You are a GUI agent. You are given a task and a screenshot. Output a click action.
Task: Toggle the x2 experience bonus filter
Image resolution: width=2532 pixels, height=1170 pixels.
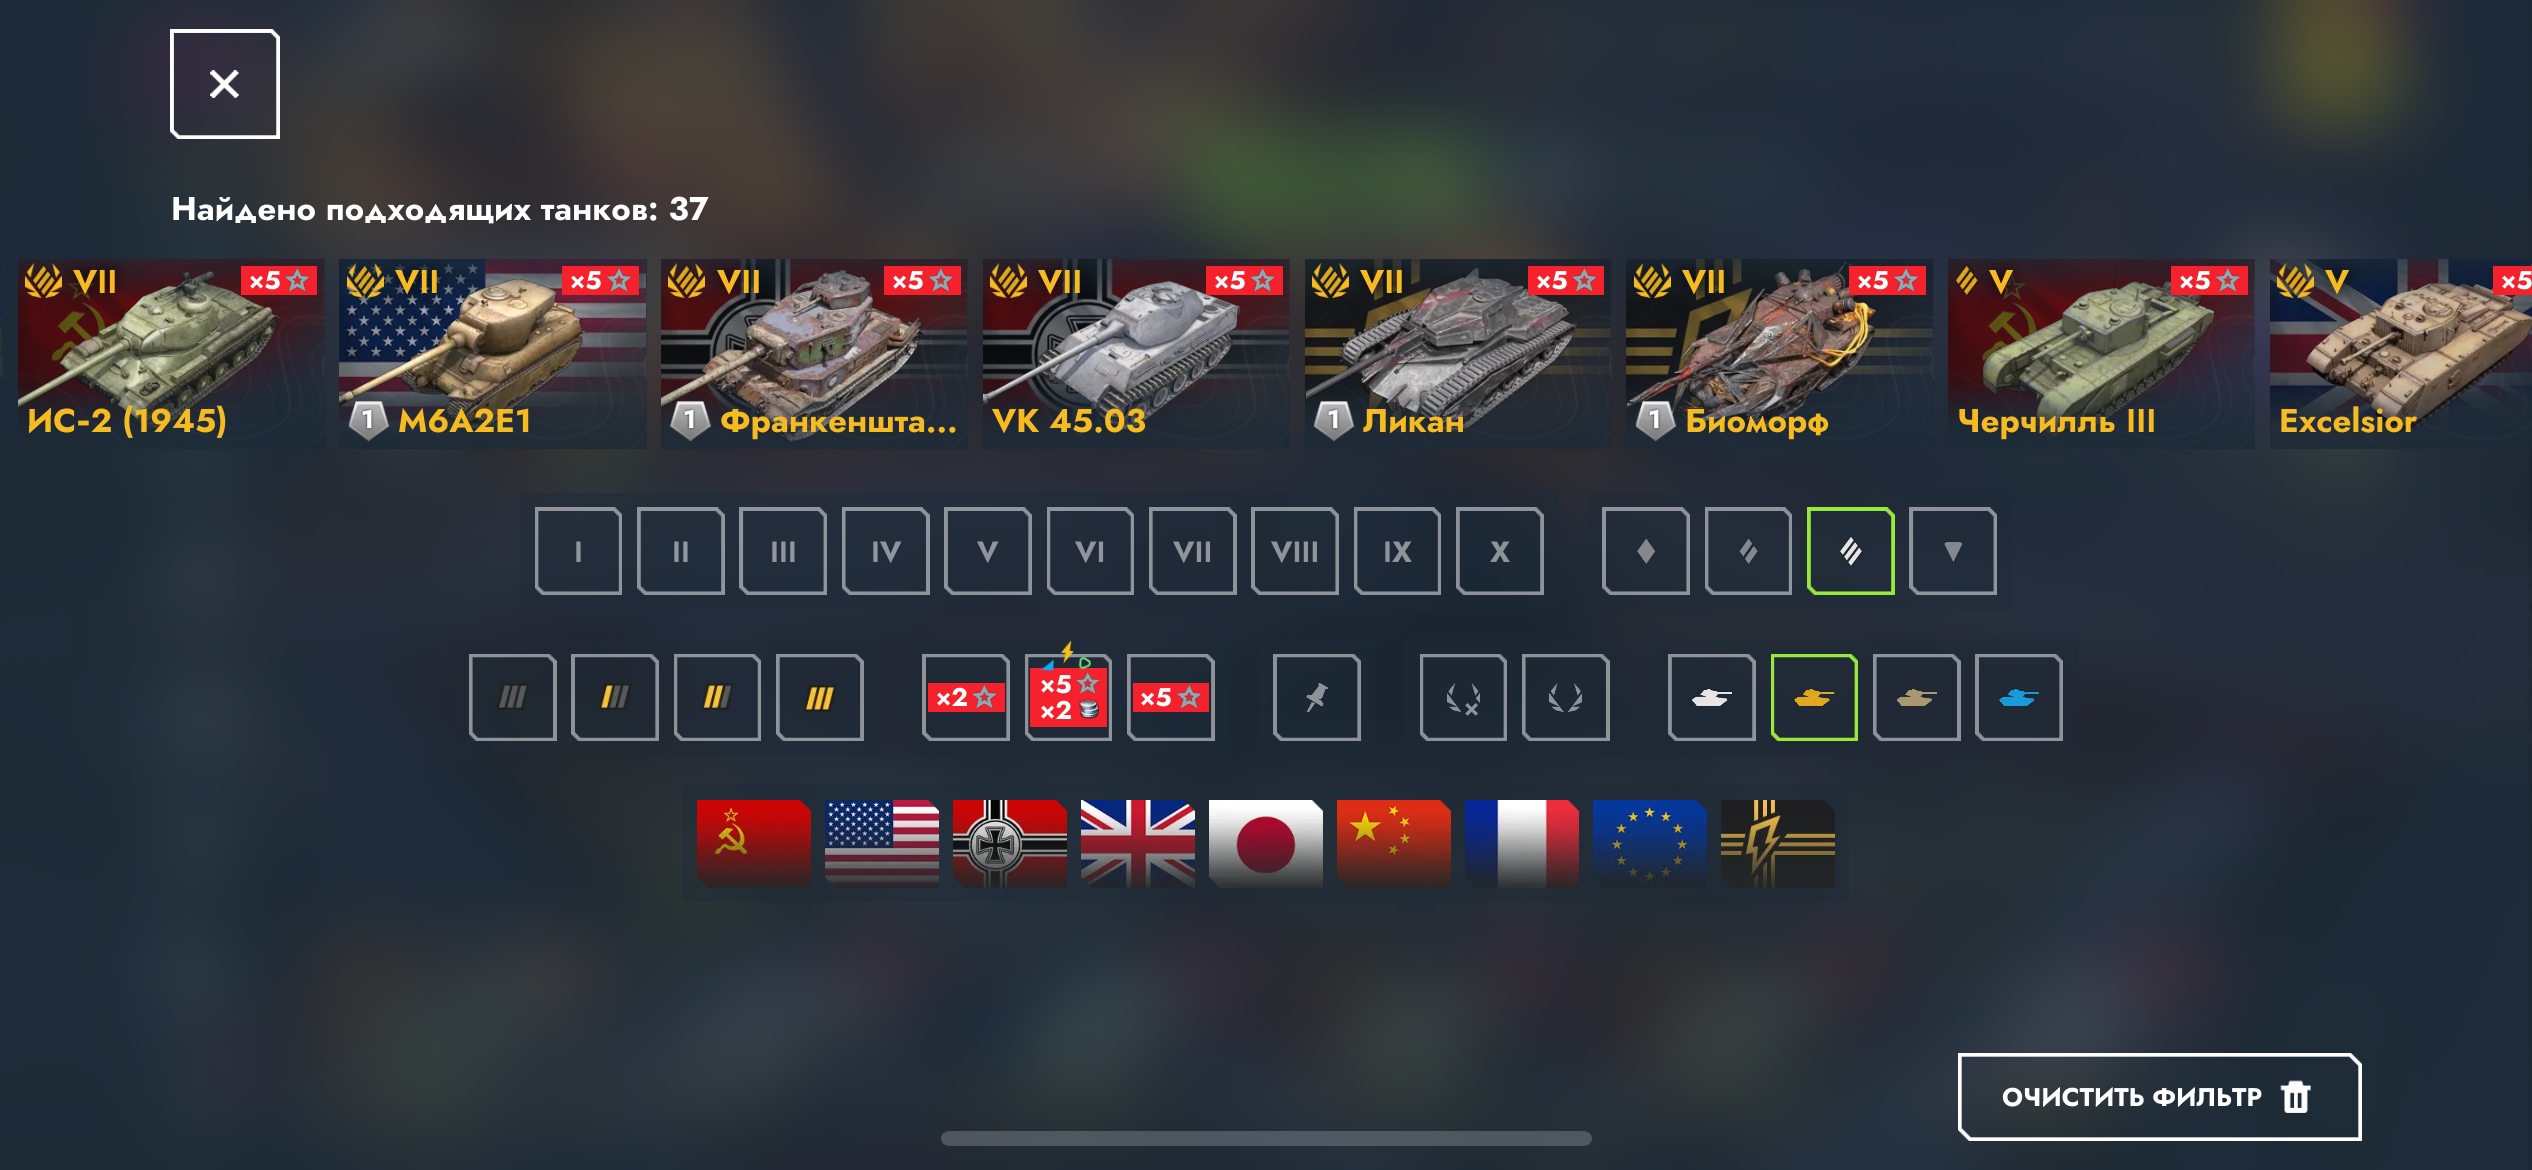(x=966, y=698)
